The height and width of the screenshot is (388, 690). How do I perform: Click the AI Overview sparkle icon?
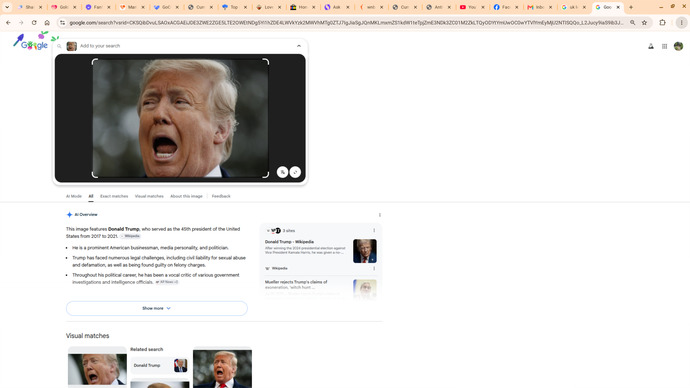[69, 215]
